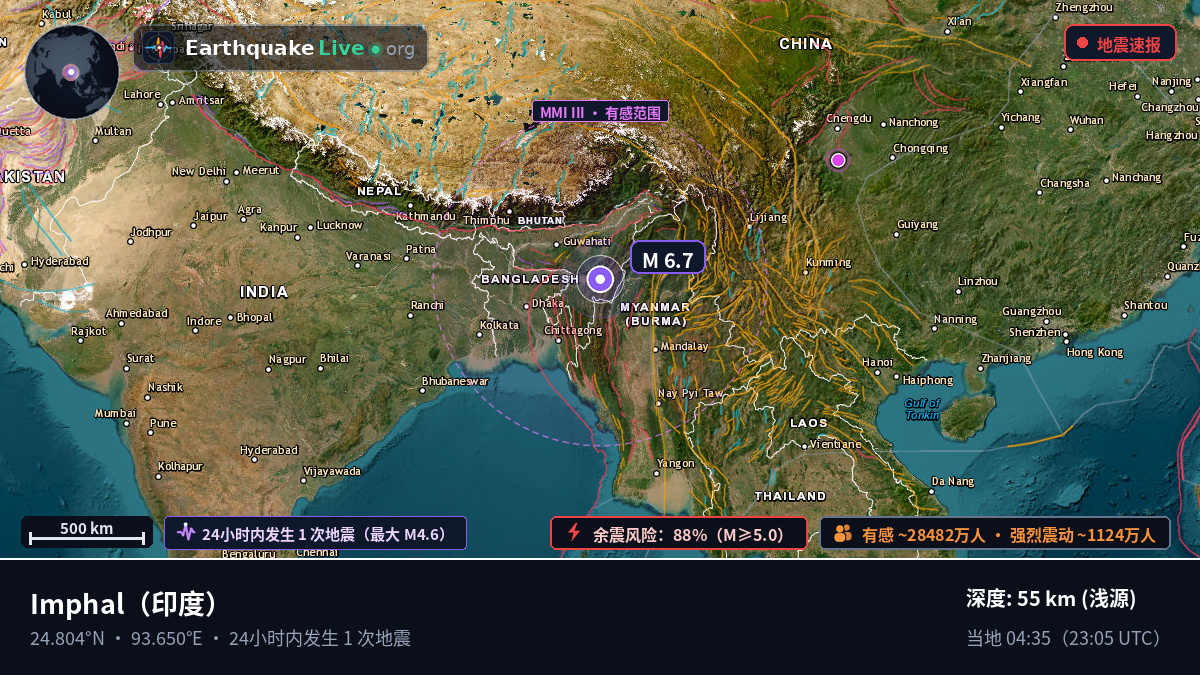Image resolution: width=1200 pixels, height=675 pixels.
Task: Click the people icon in felt-population badge
Action: pos(842,533)
